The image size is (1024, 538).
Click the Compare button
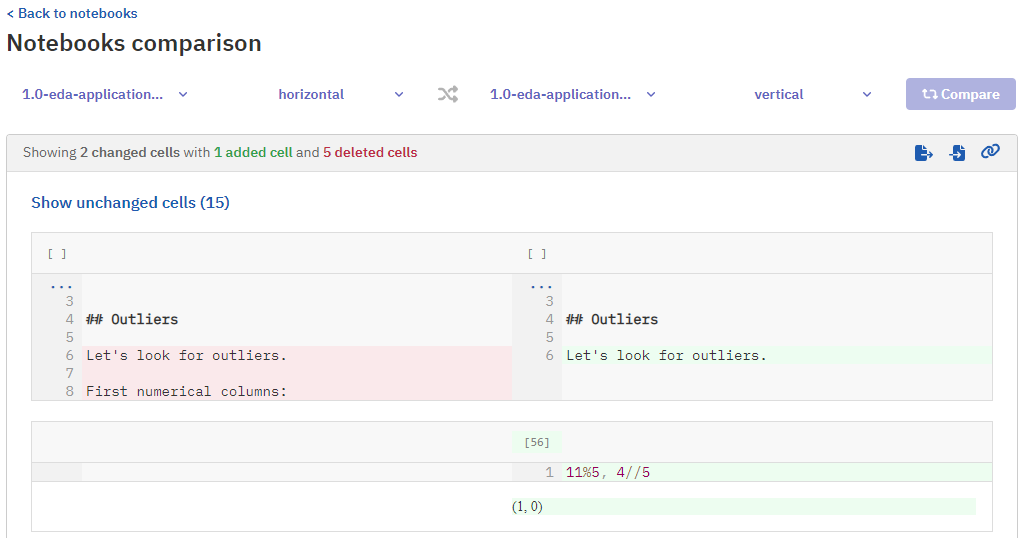tap(960, 94)
